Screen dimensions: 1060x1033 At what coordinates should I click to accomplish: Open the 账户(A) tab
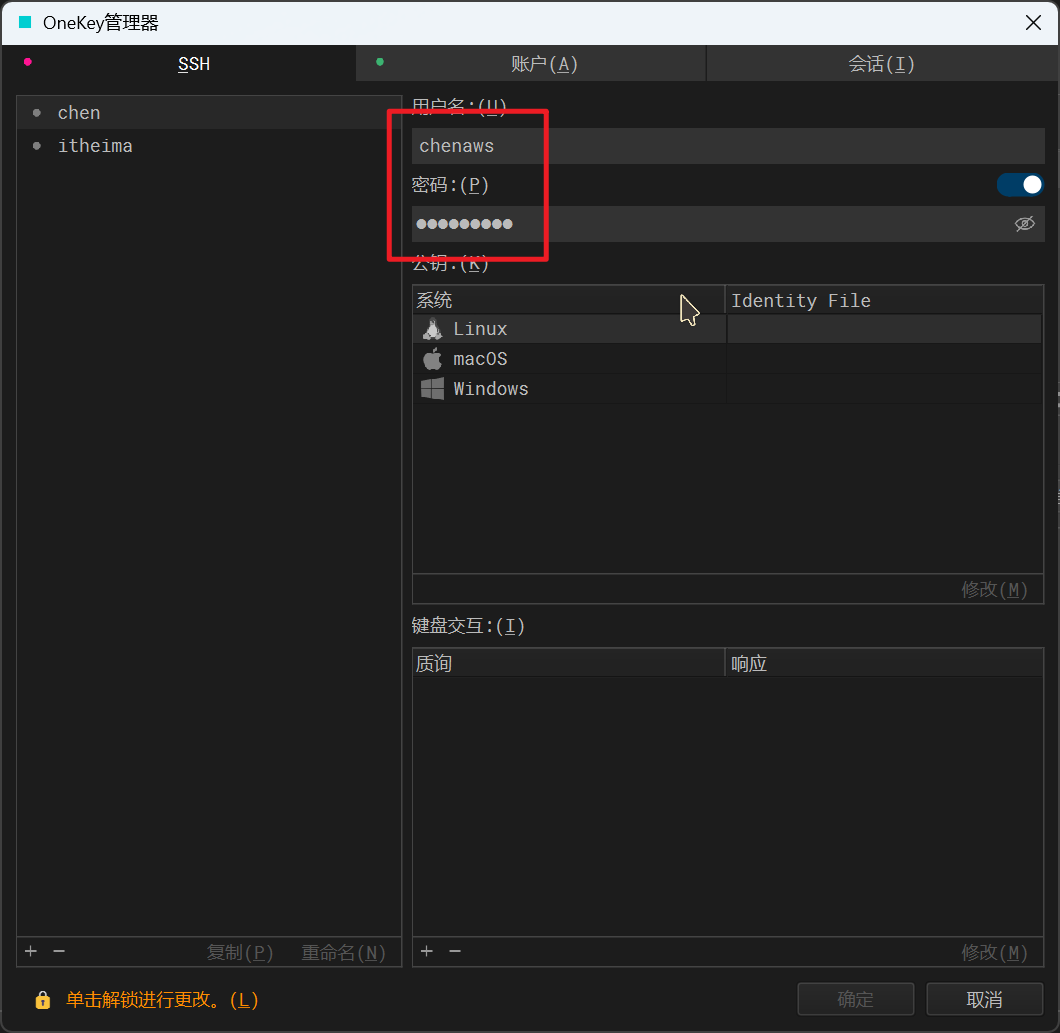(x=531, y=64)
